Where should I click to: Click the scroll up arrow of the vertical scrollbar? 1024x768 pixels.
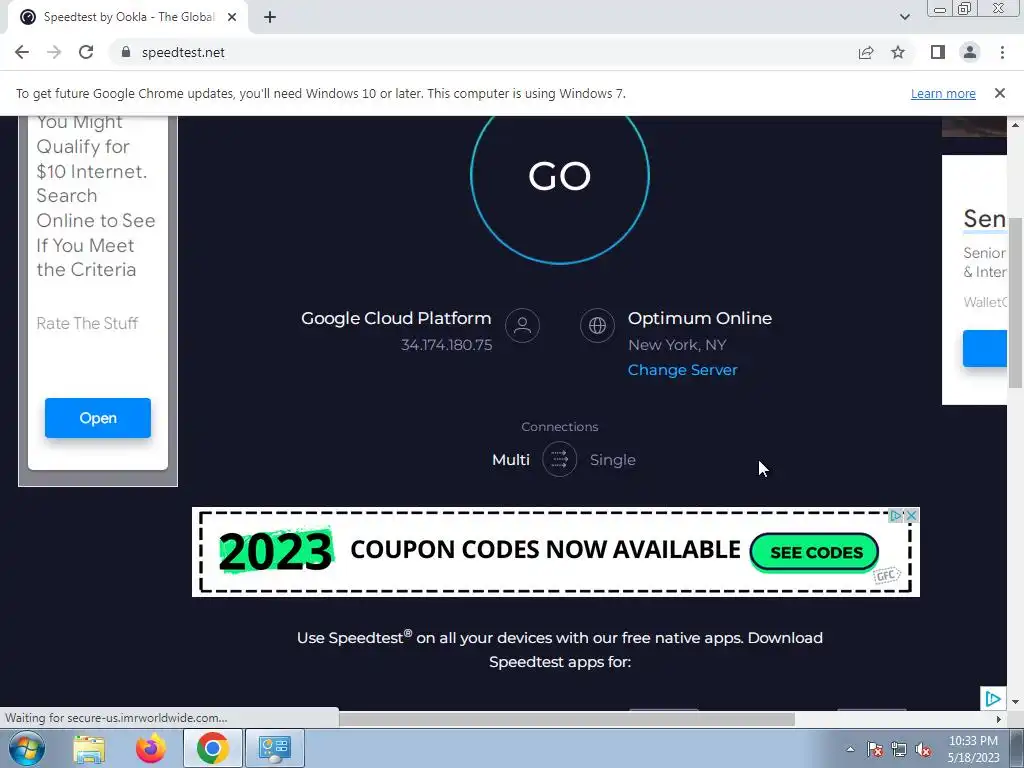click(x=1015, y=124)
